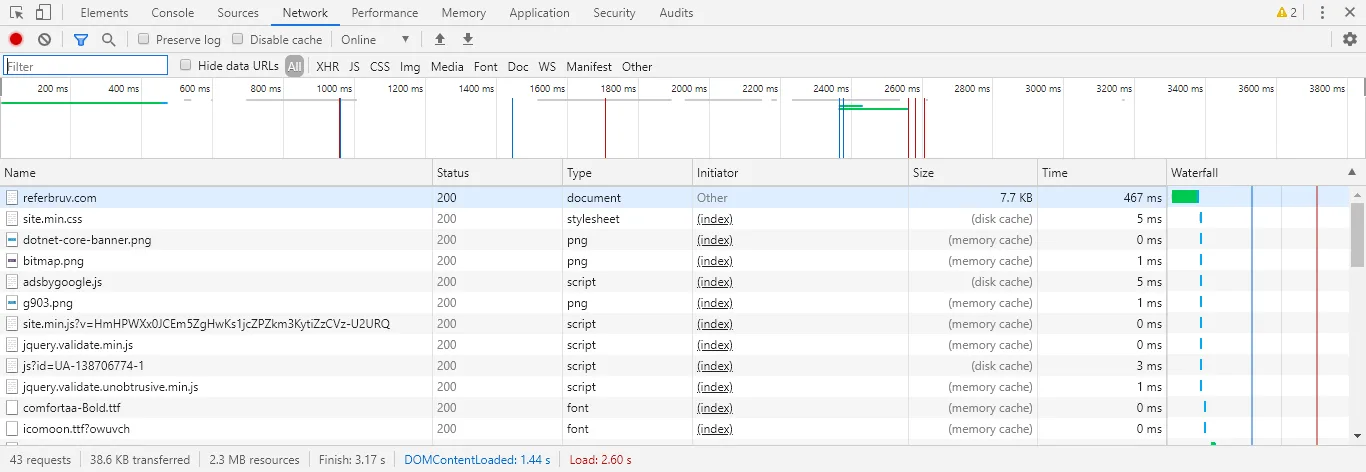Select the referbruv.com request row

(674, 198)
